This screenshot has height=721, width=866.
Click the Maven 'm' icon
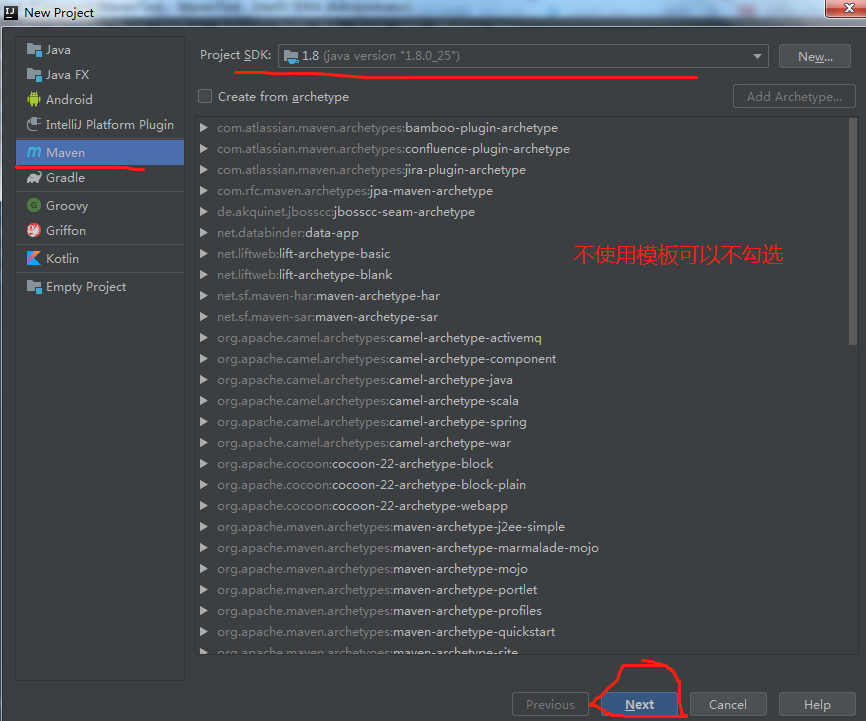(34, 152)
